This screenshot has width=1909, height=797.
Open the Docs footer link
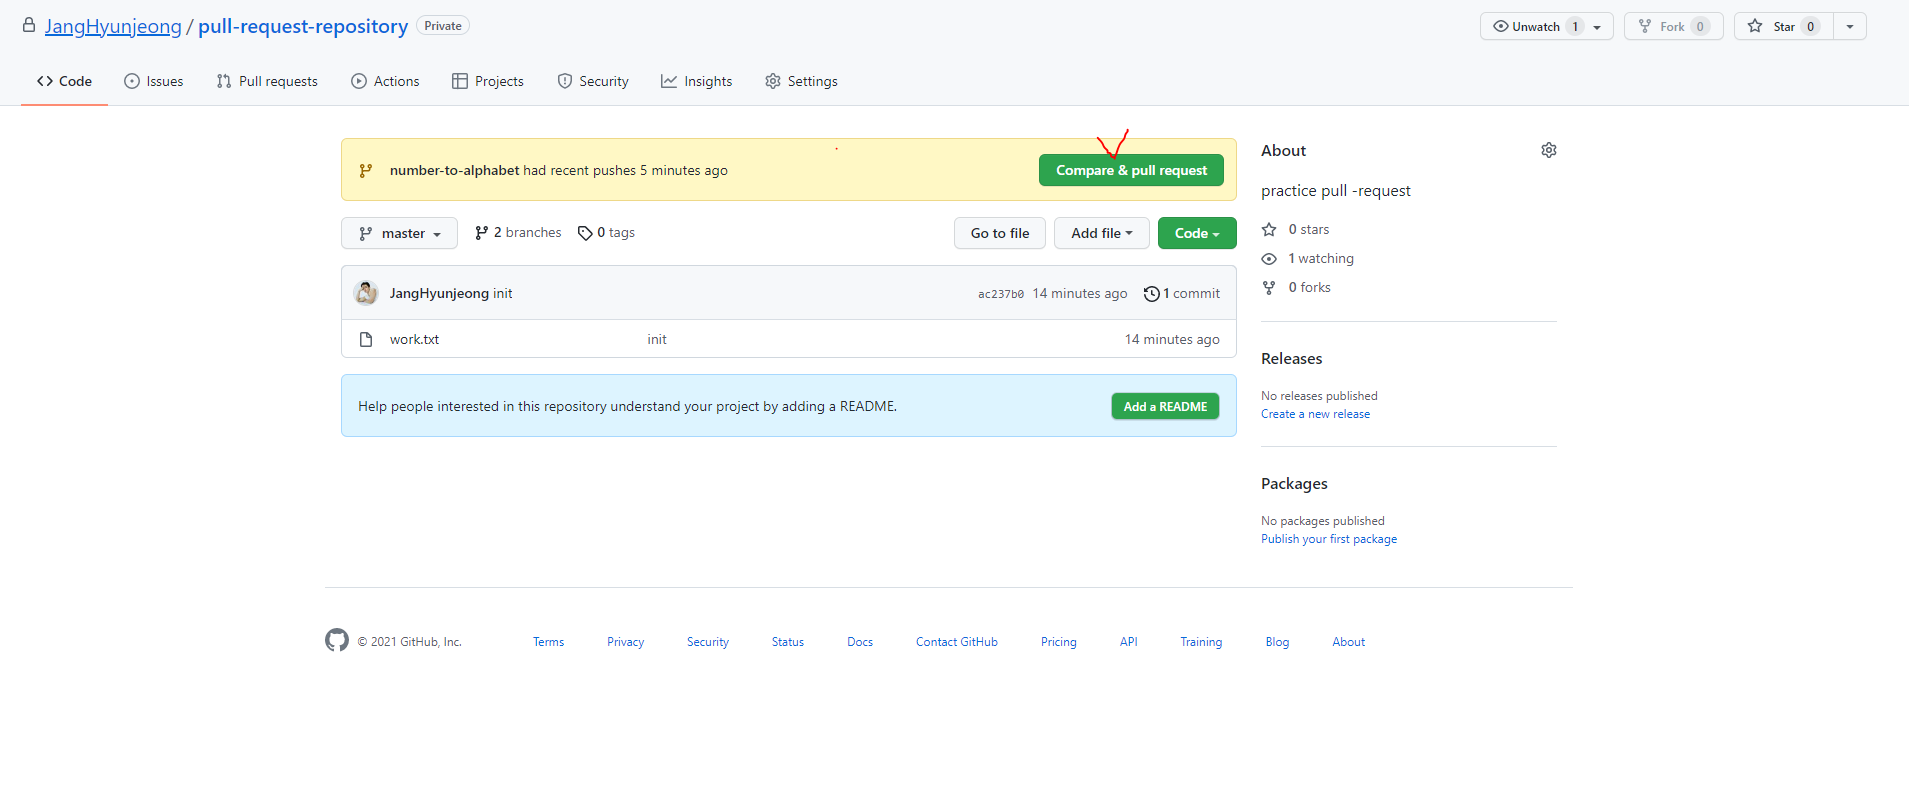click(860, 642)
